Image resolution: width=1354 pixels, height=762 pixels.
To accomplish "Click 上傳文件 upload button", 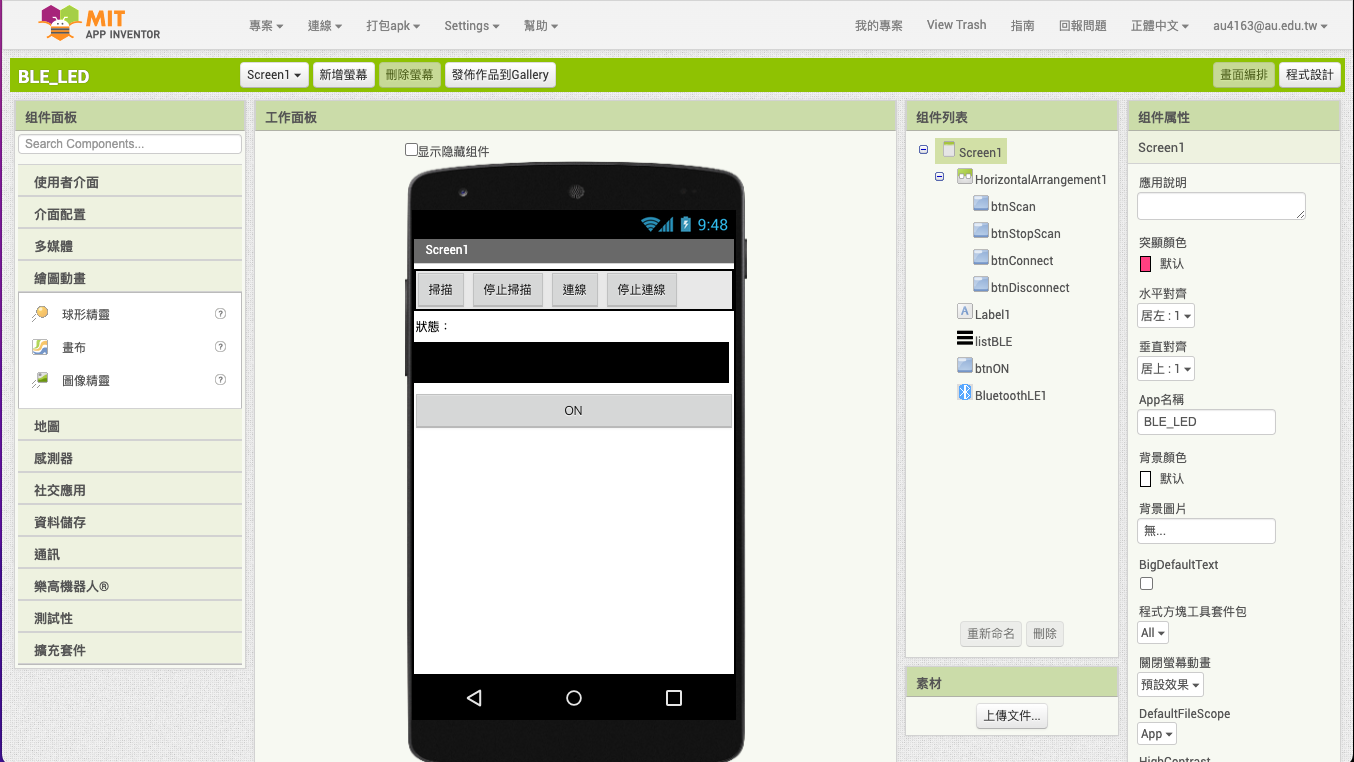I will click(1012, 716).
